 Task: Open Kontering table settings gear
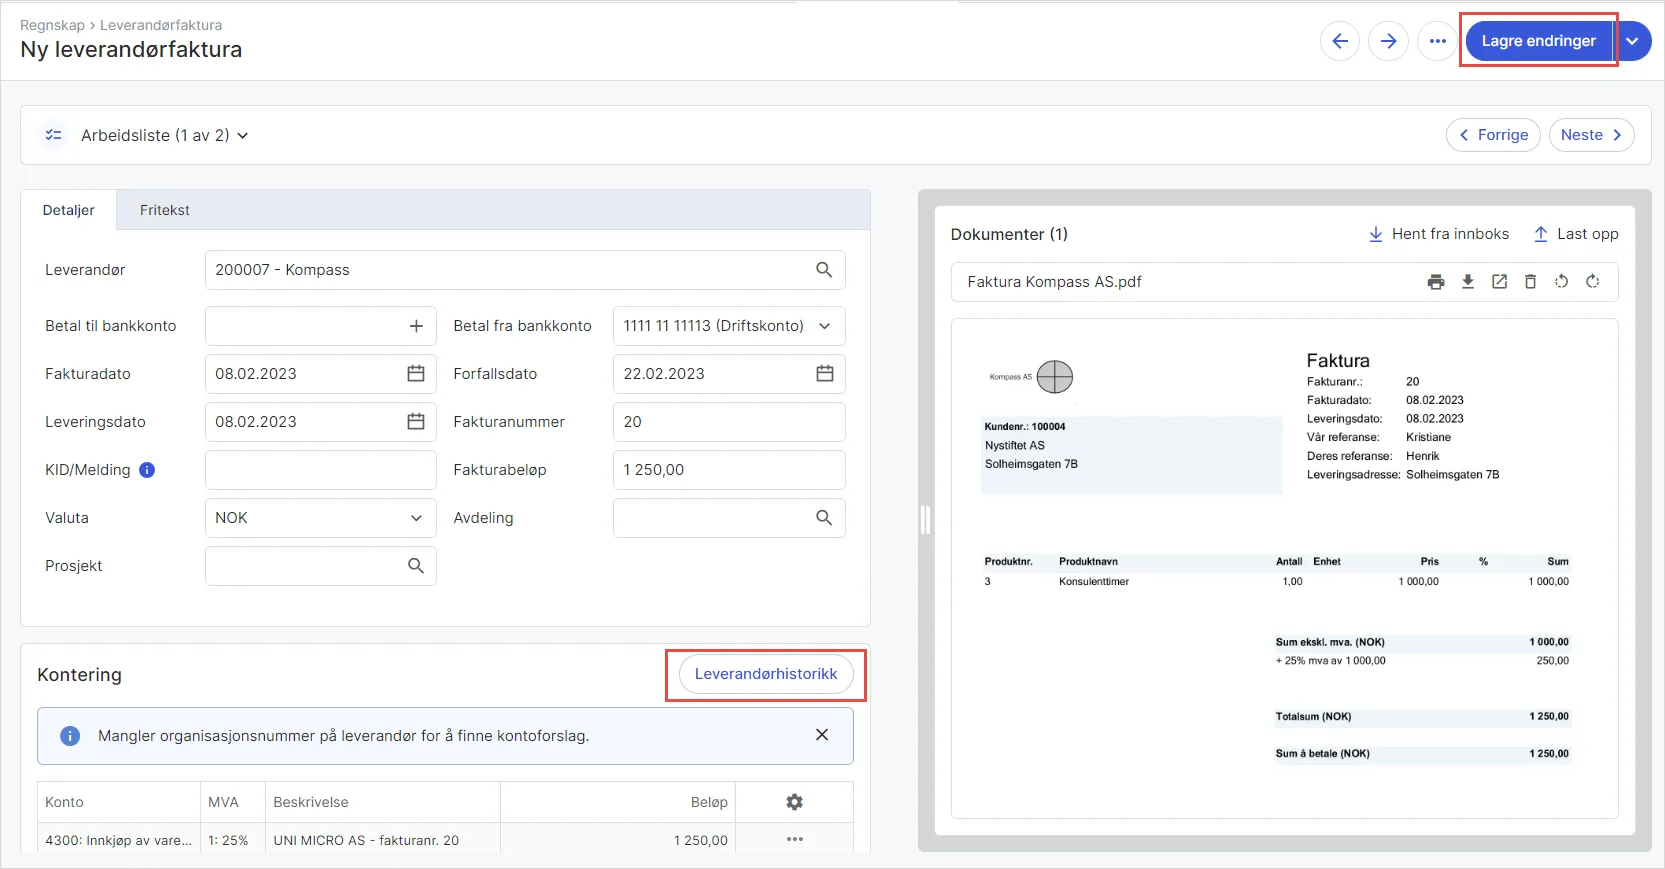[794, 802]
